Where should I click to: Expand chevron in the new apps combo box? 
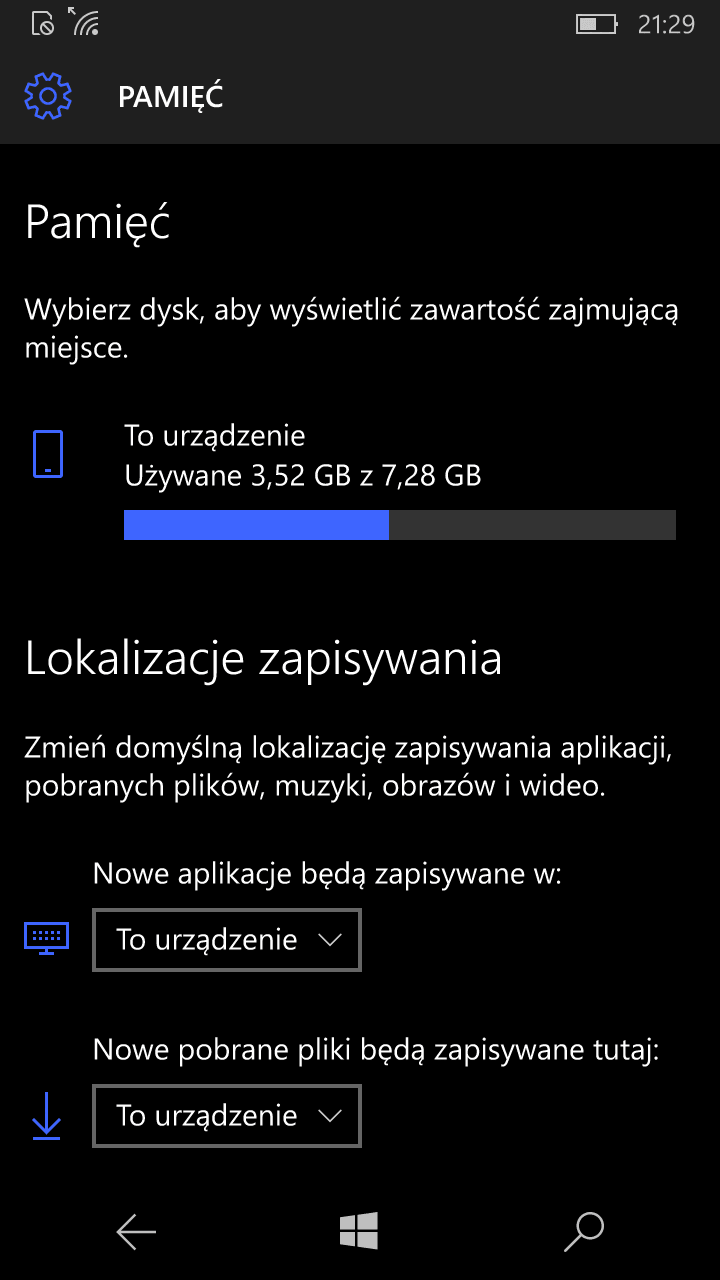[328, 940]
